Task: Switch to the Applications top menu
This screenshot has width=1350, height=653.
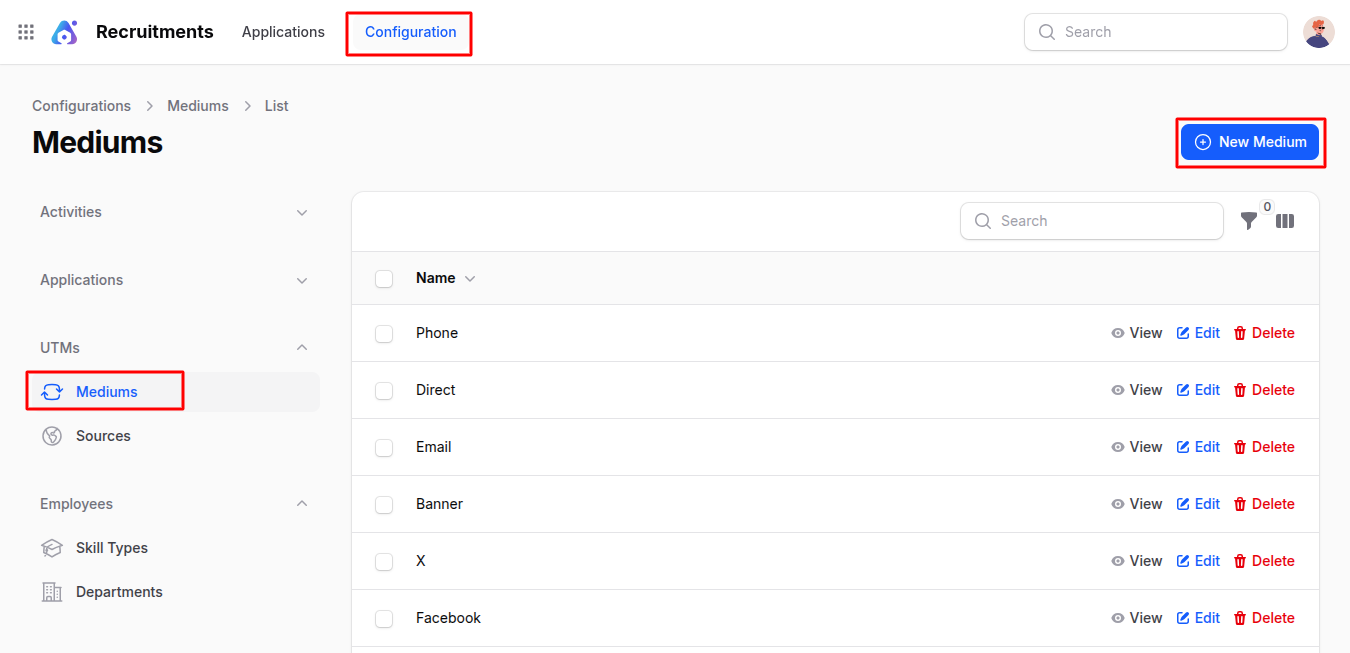Action: coord(283,32)
